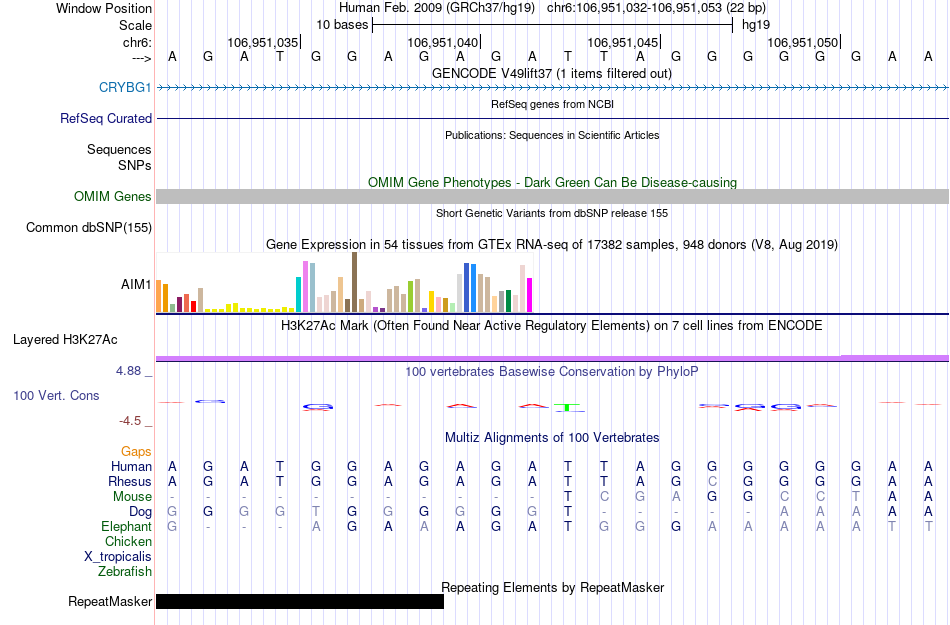Click the -4.5 PhyloP lower limit value
The width and height of the screenshot is (950, 625).
coord(130,421)
